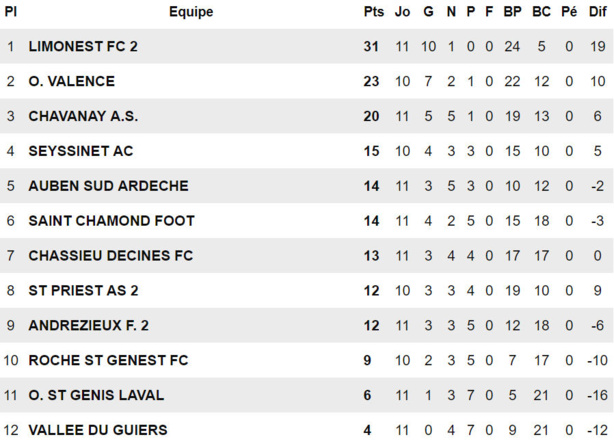Click the Jo column header
The image size is (614, 448).
point(402,12)
